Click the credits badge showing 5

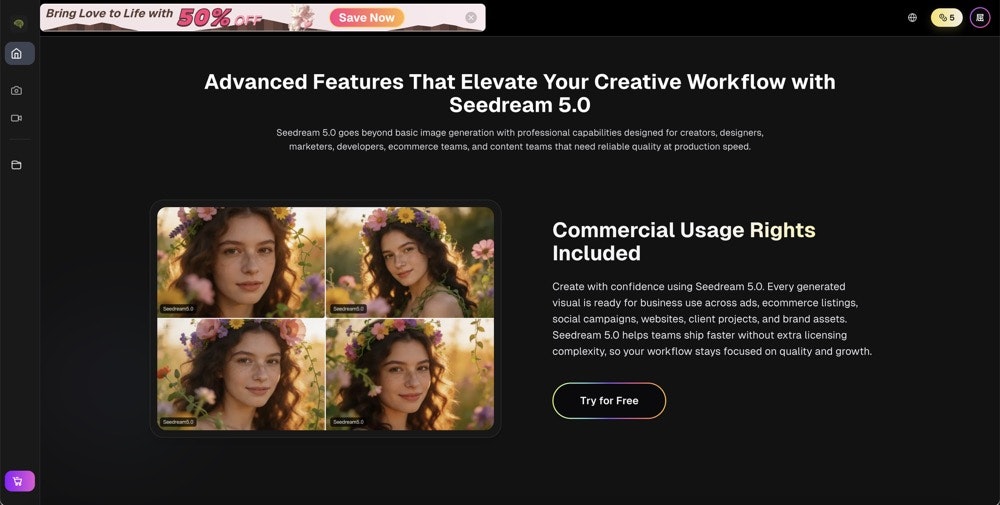pyautogui.click(x=946, y=18)
